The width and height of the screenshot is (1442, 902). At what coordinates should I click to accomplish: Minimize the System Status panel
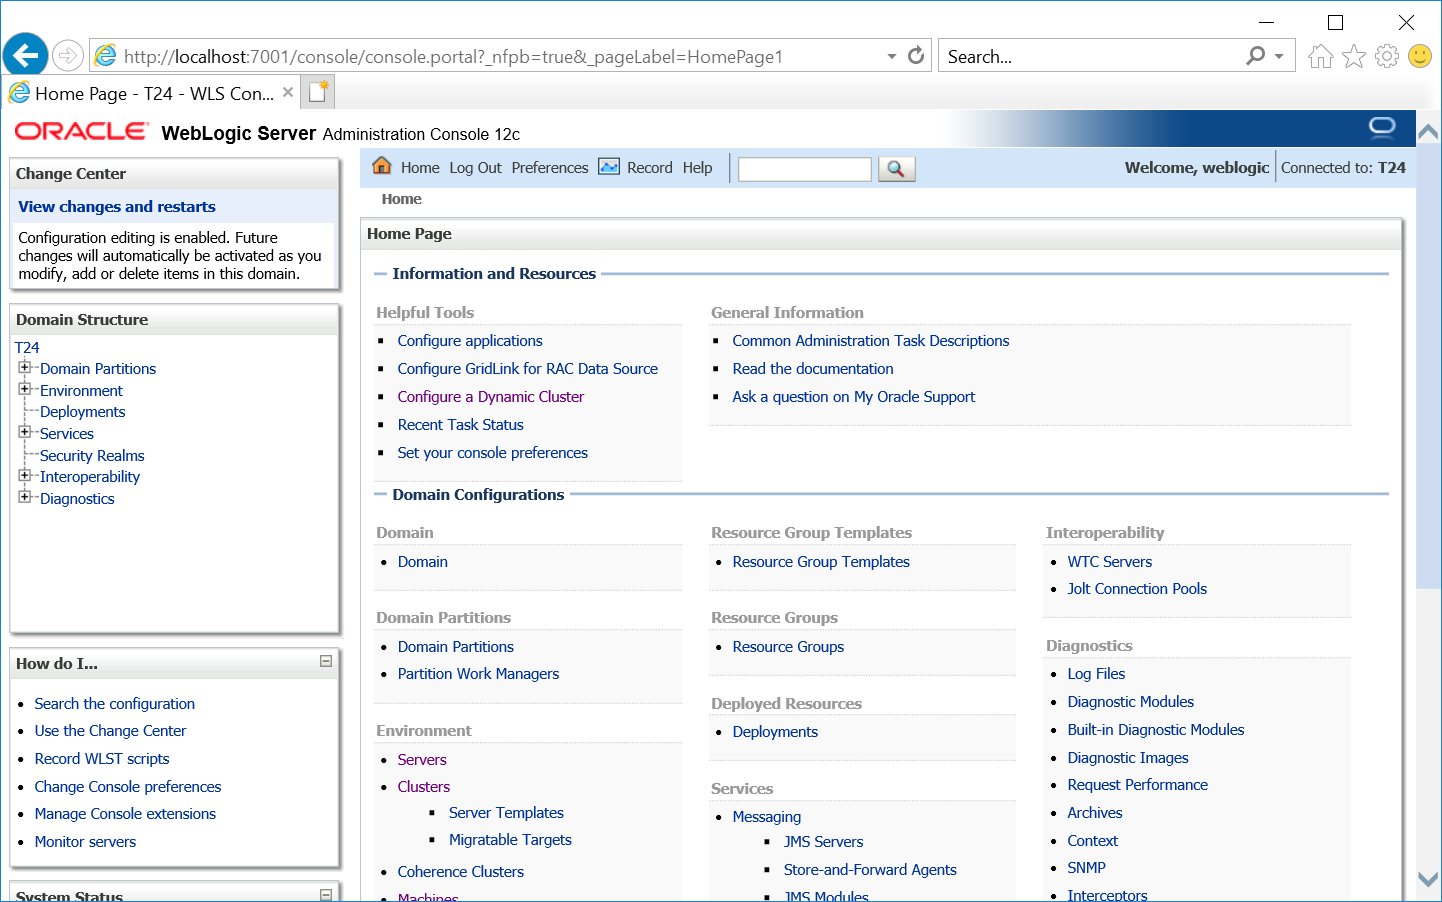pyautogui.click(x=326, y=894)
